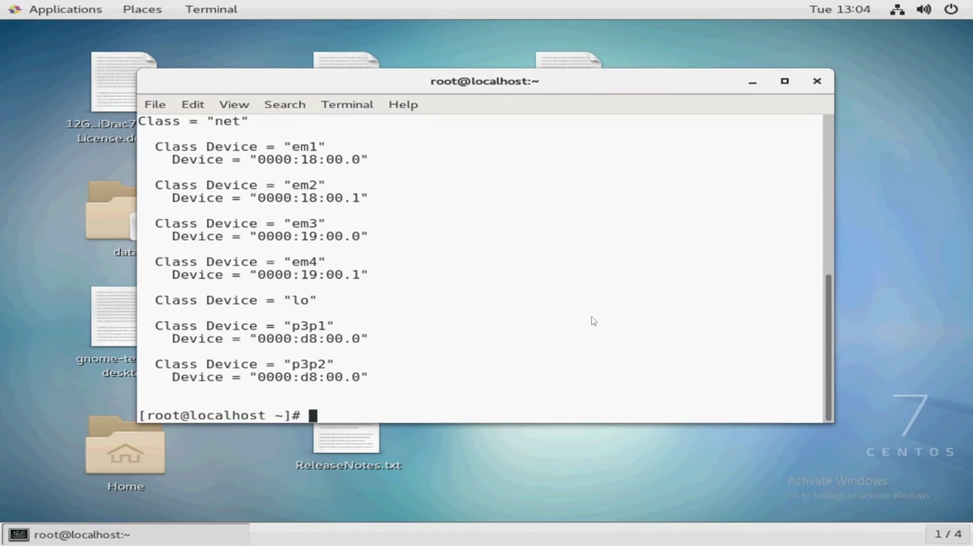Maximize the terminal window
The width and height of the screenshot is (973, 546).
click(x=785, y=81)
